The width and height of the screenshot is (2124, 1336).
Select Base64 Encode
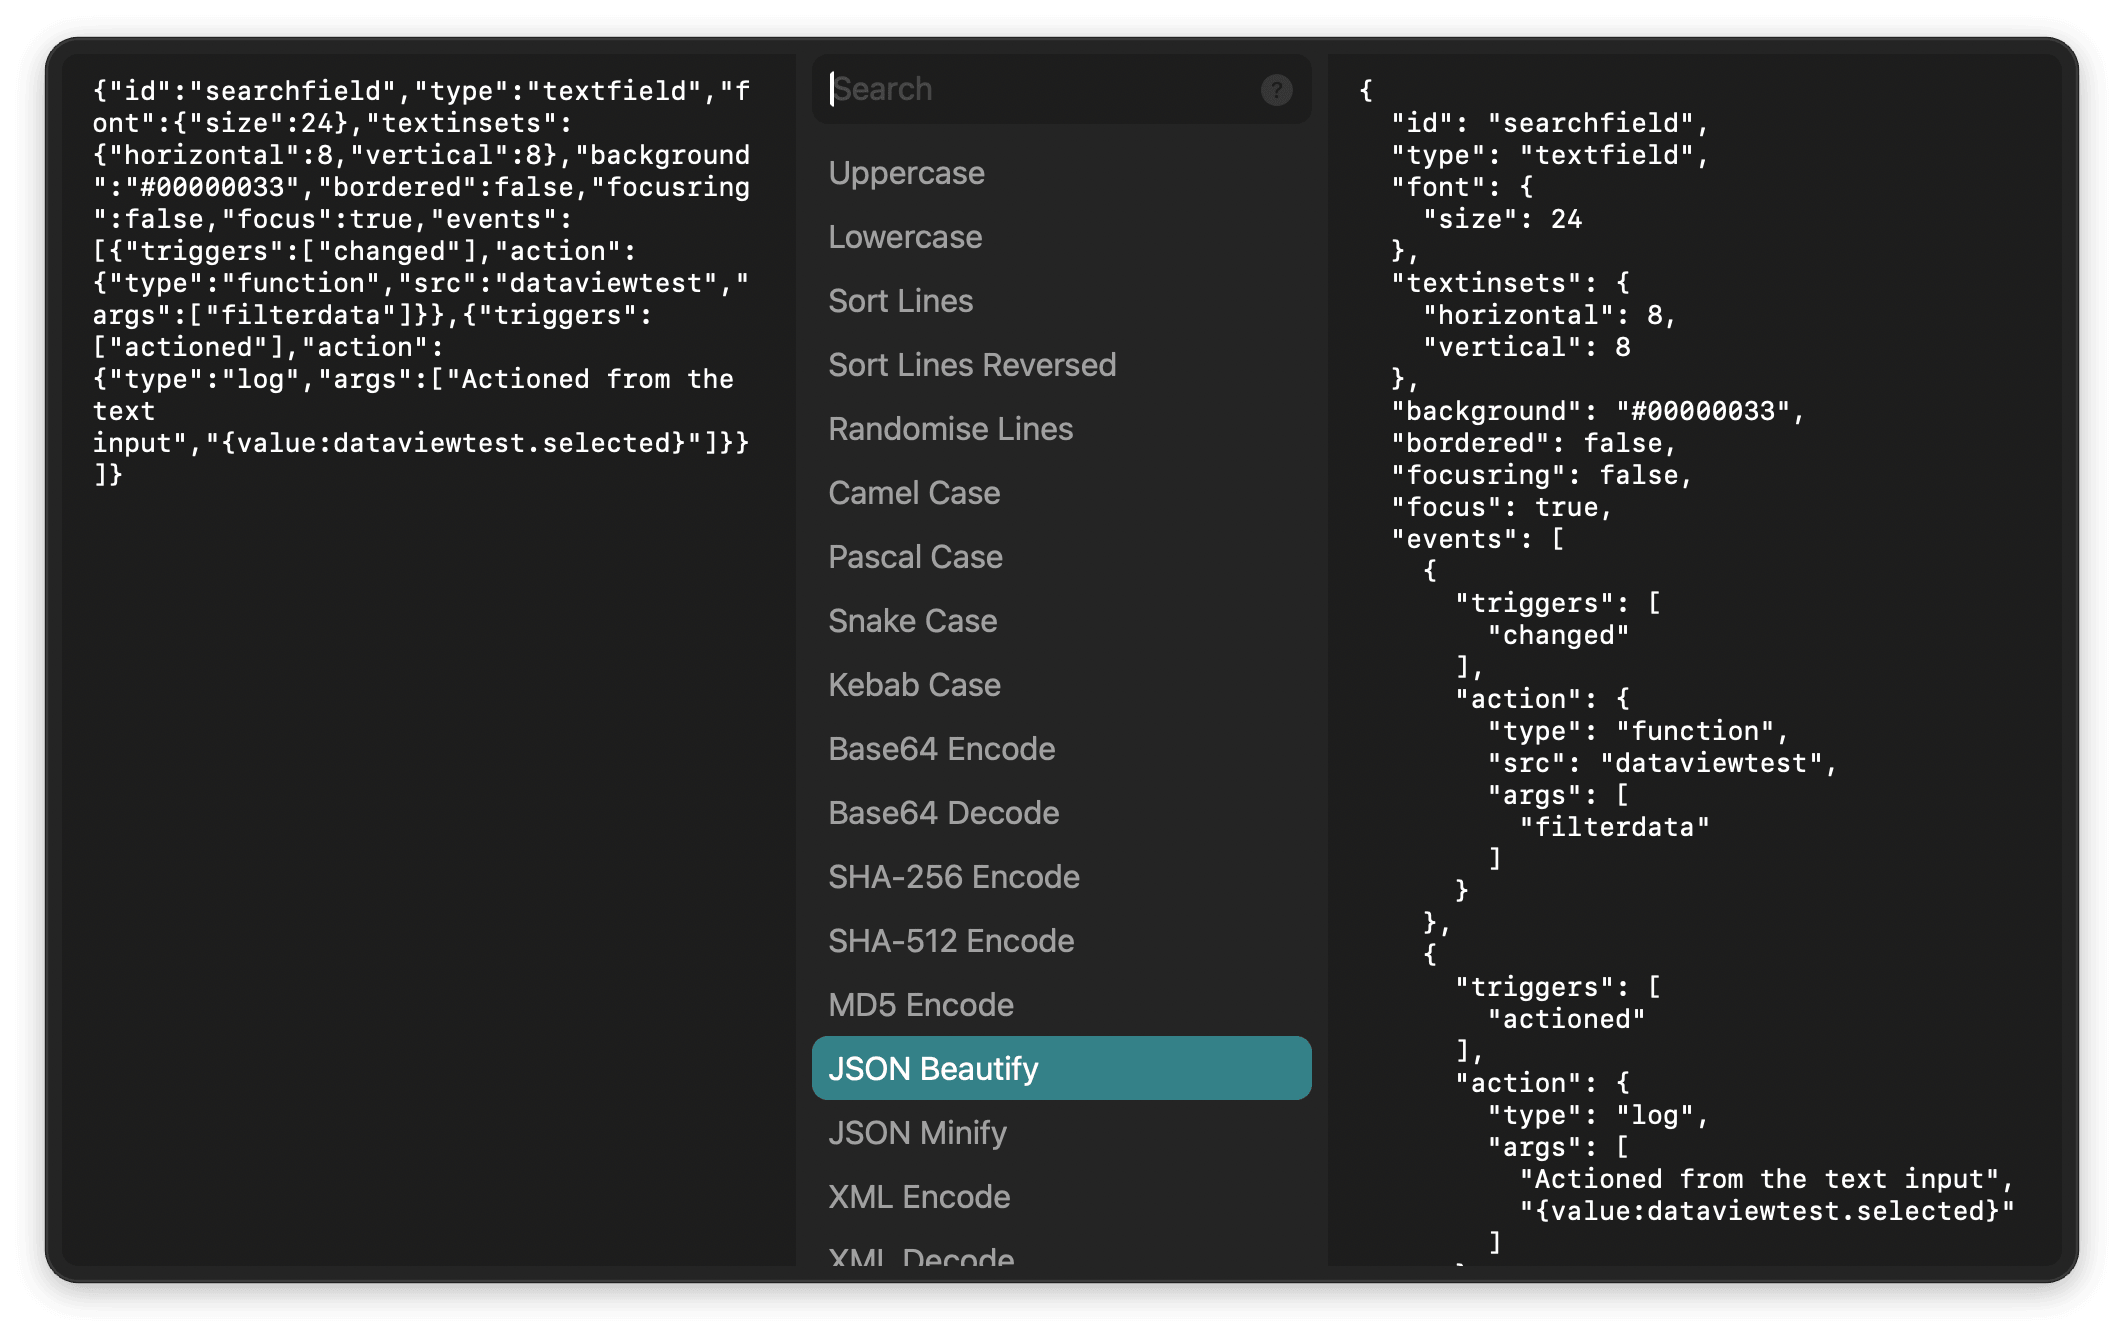click(1061, 749)
